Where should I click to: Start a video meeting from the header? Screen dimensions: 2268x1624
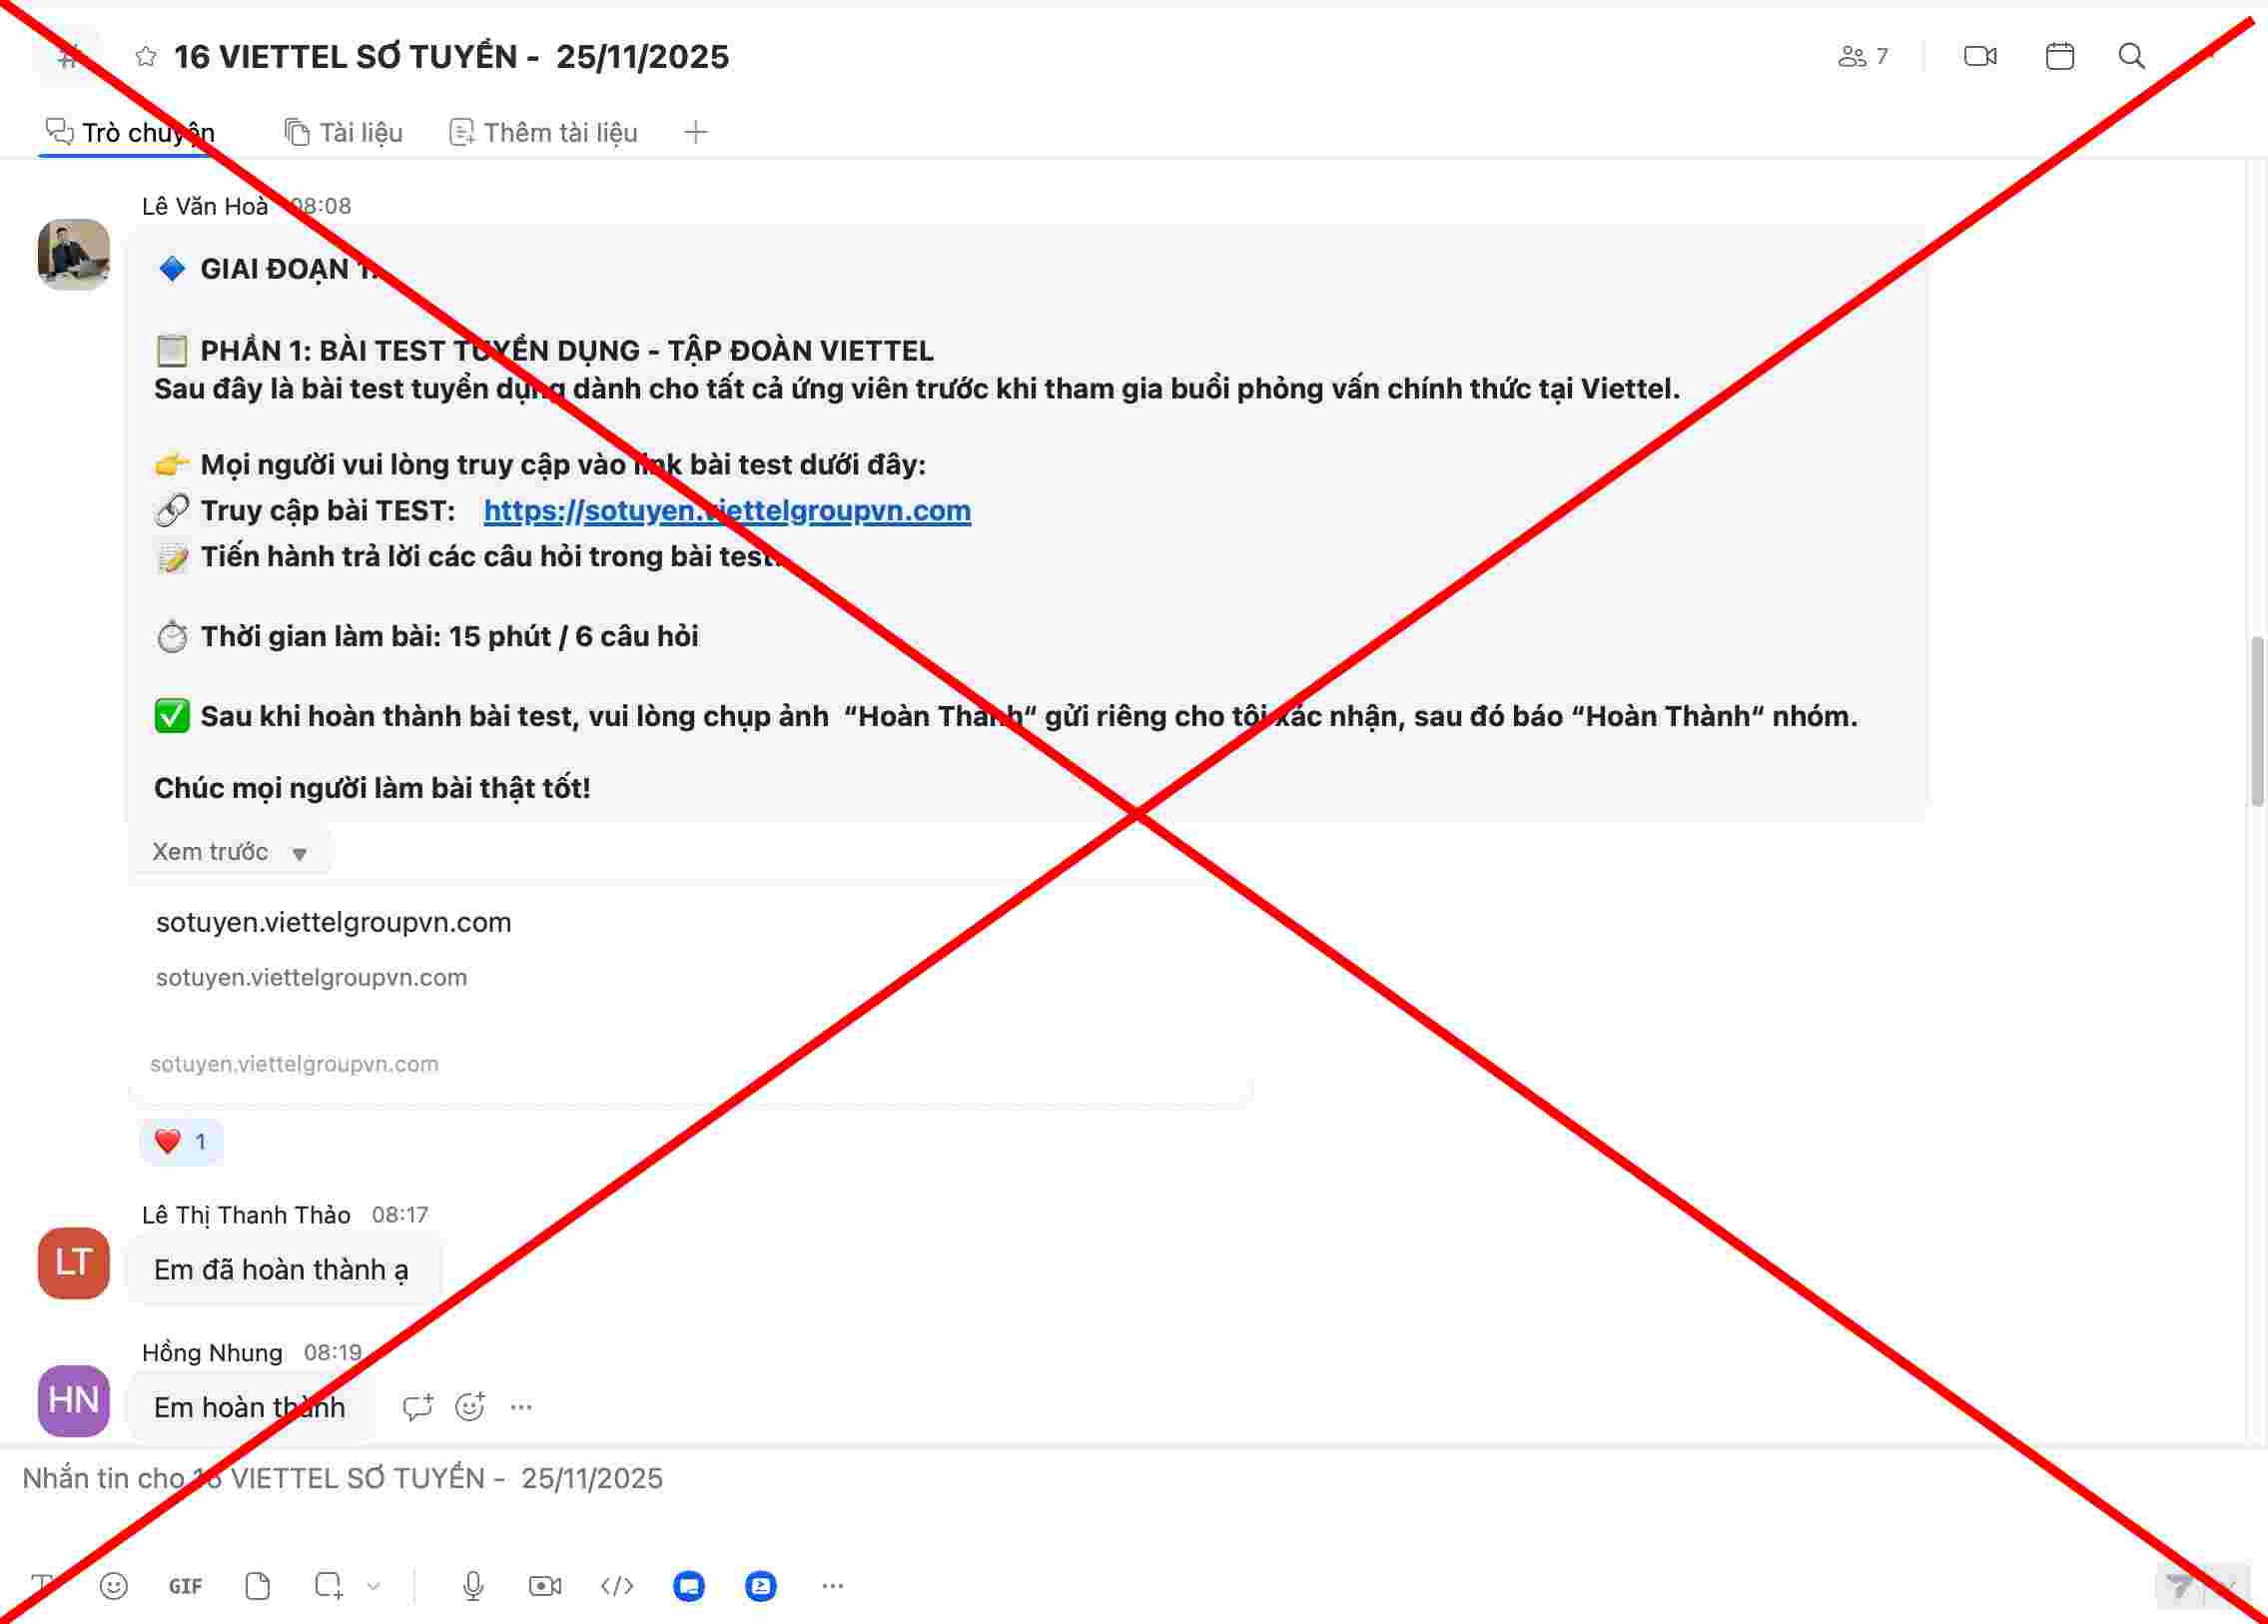1979,56
